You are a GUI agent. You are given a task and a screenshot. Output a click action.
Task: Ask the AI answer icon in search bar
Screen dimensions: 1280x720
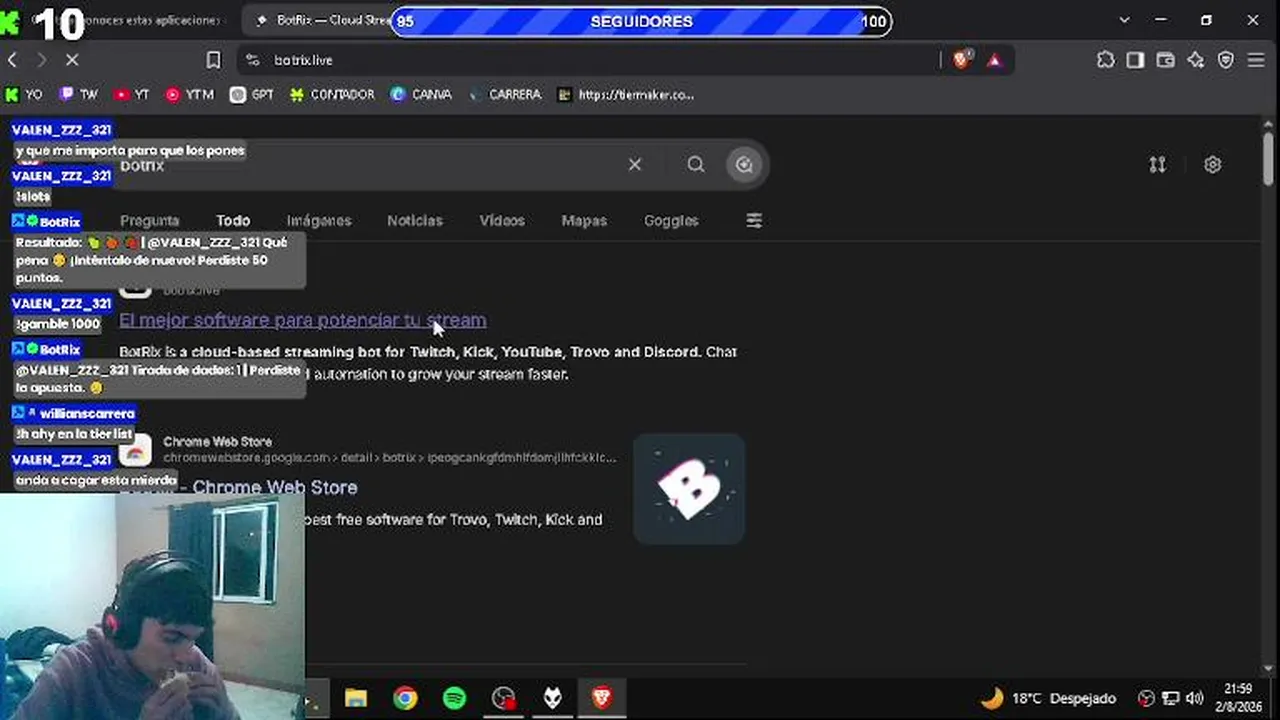744,165
